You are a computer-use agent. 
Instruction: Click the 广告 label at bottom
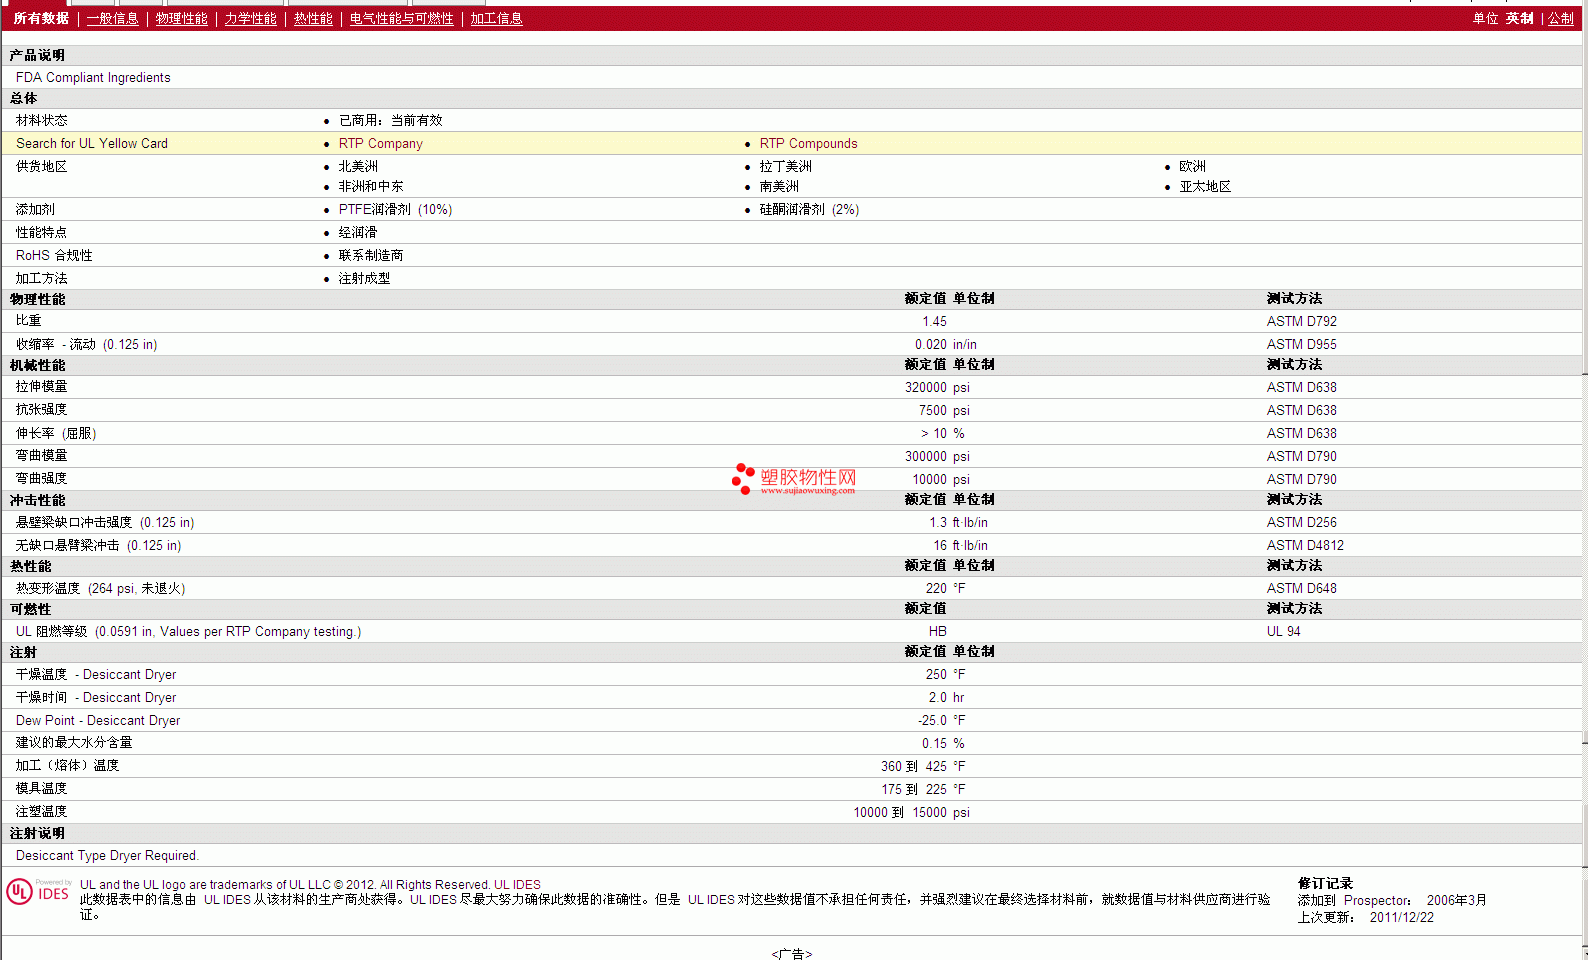pyautogui.click(x=792, y=954)
